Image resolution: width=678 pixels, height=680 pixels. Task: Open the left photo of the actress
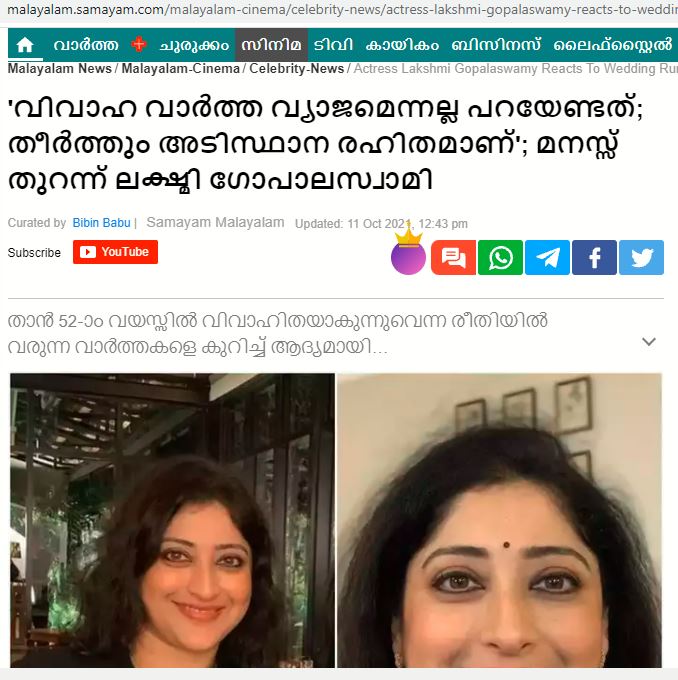[x=173, y=520]
